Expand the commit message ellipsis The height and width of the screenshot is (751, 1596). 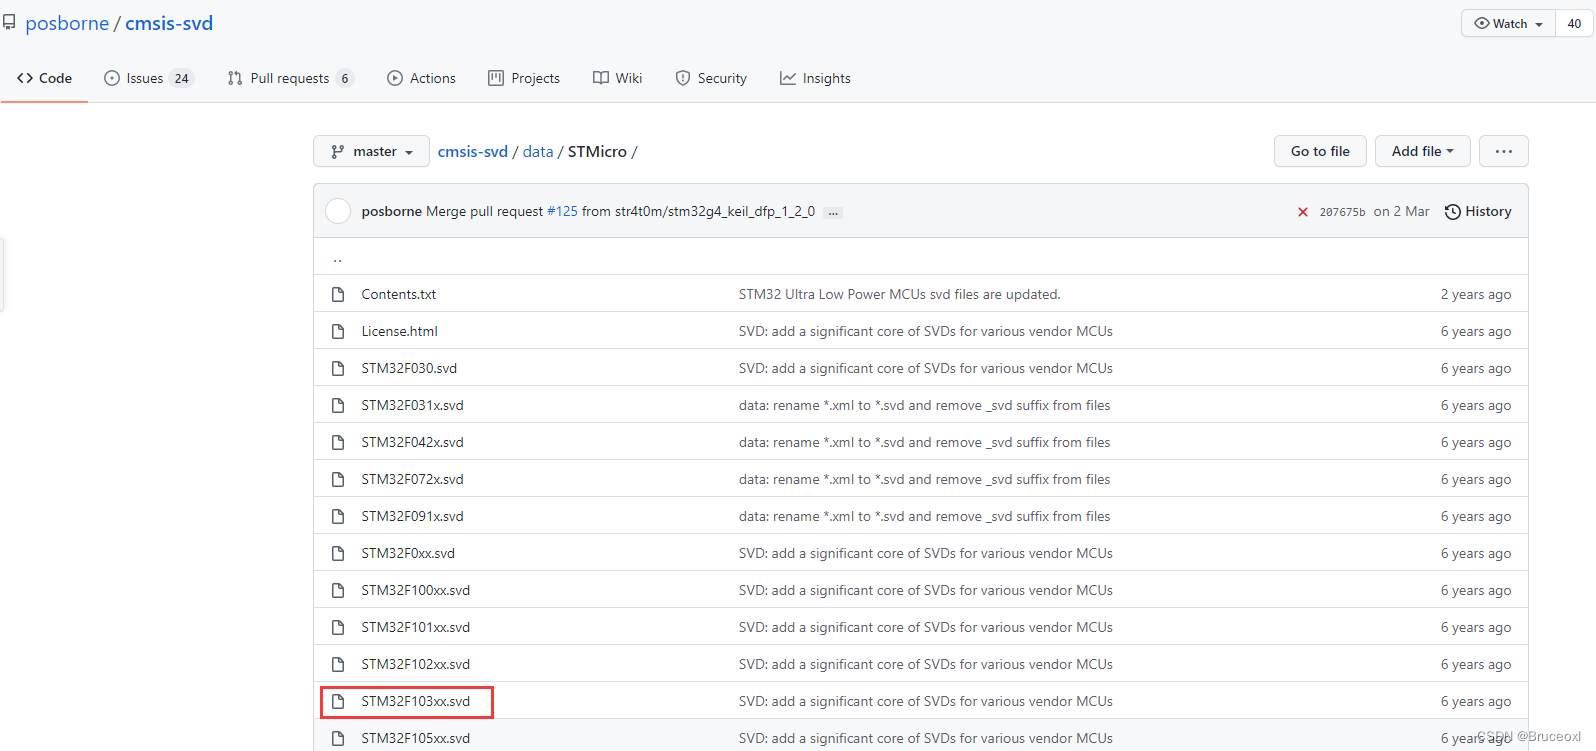833,212
